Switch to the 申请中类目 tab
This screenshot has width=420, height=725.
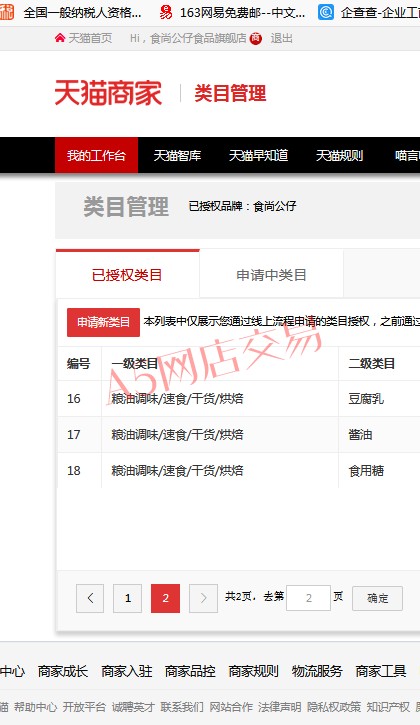pyautogui.click(x=272, y=275)
